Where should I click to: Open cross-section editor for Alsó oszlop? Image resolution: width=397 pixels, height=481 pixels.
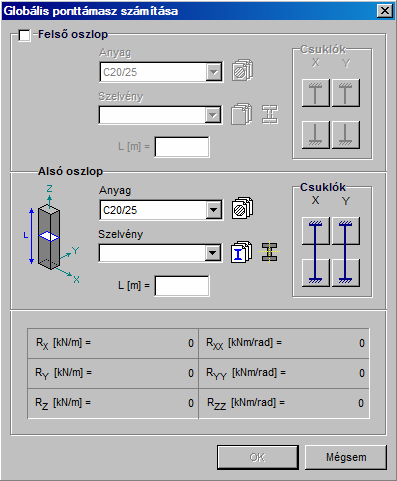click(270, 252)
